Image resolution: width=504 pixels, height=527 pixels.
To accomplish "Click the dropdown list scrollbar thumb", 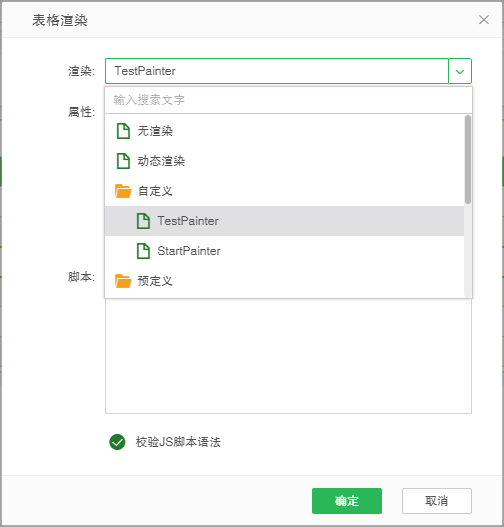I will coord(468,159).
